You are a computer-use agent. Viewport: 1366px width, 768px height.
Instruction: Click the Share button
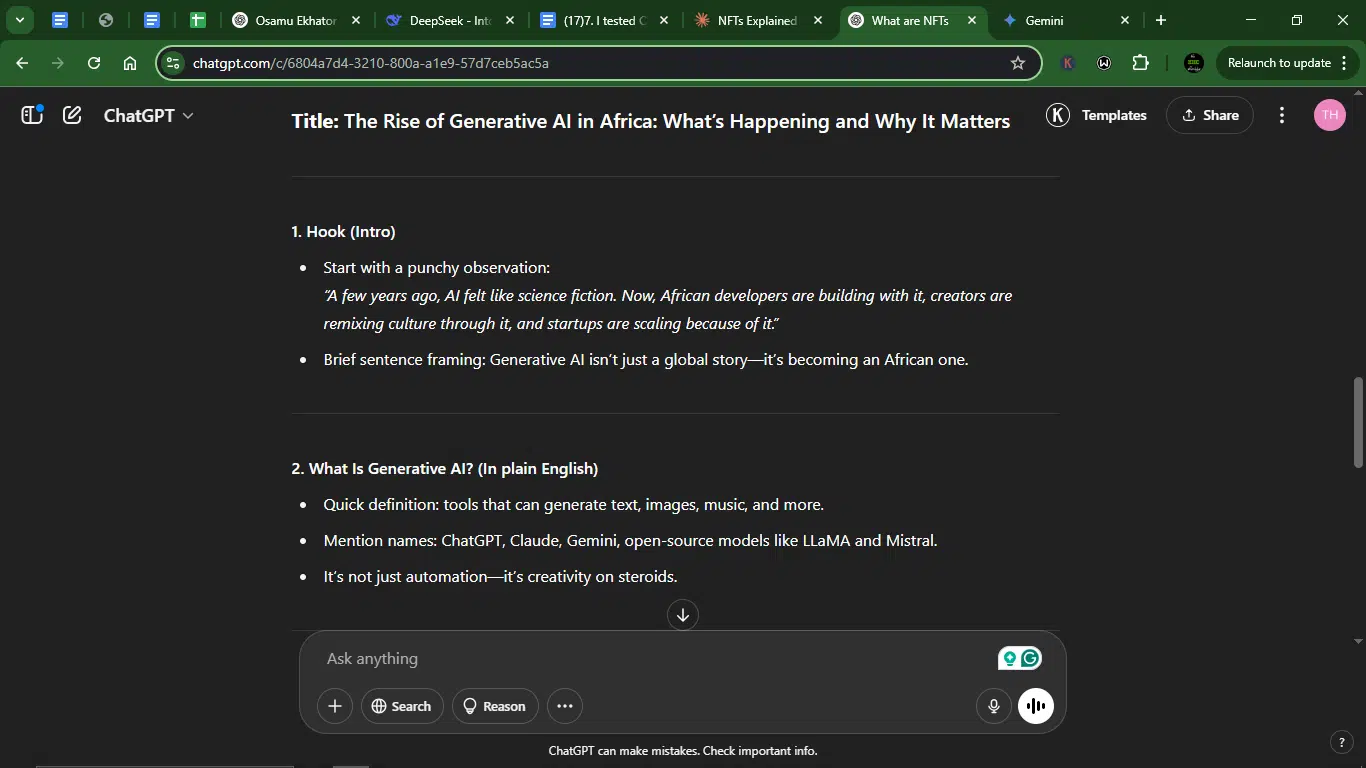pos(1210,115)
